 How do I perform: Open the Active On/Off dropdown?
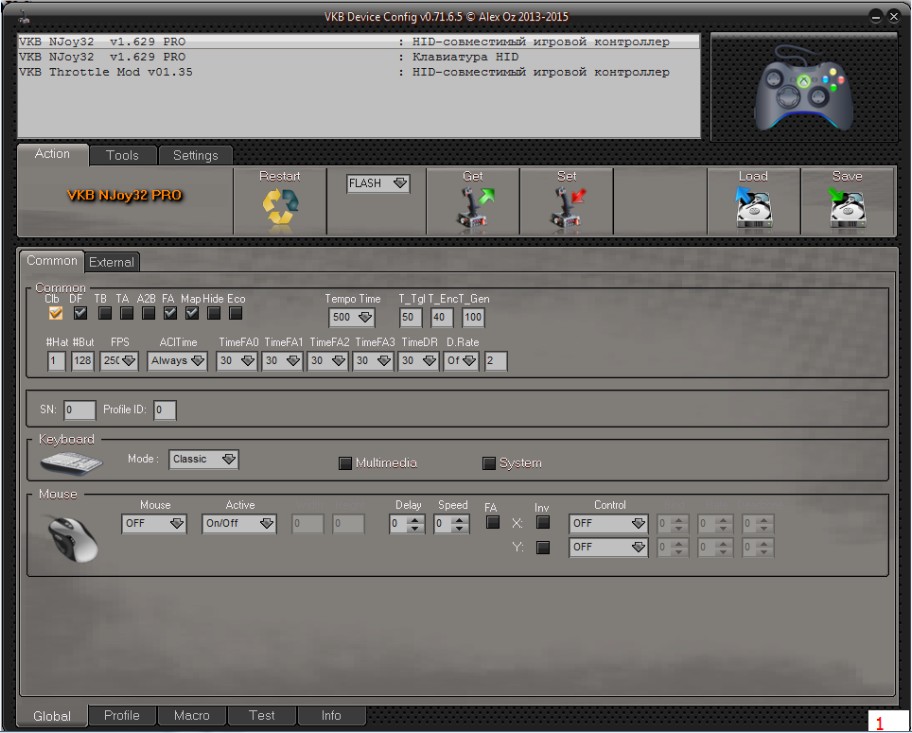tap(239, 524)
